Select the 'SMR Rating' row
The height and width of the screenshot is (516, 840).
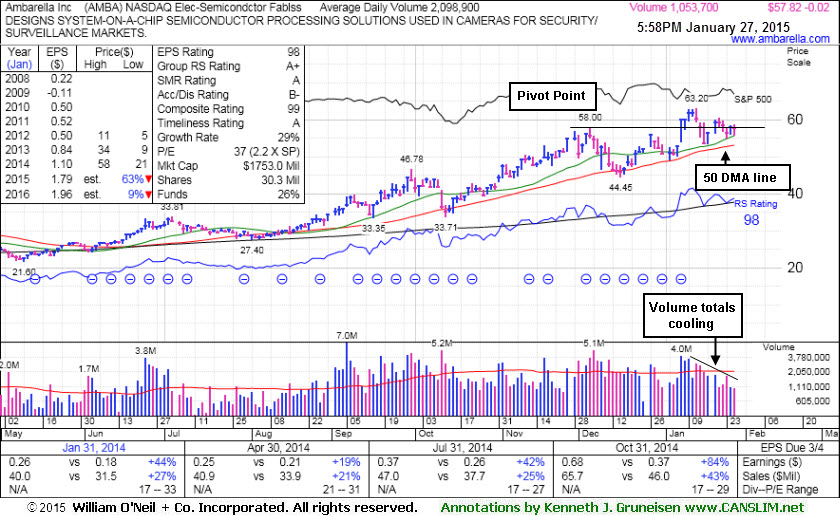click(228, 80)
